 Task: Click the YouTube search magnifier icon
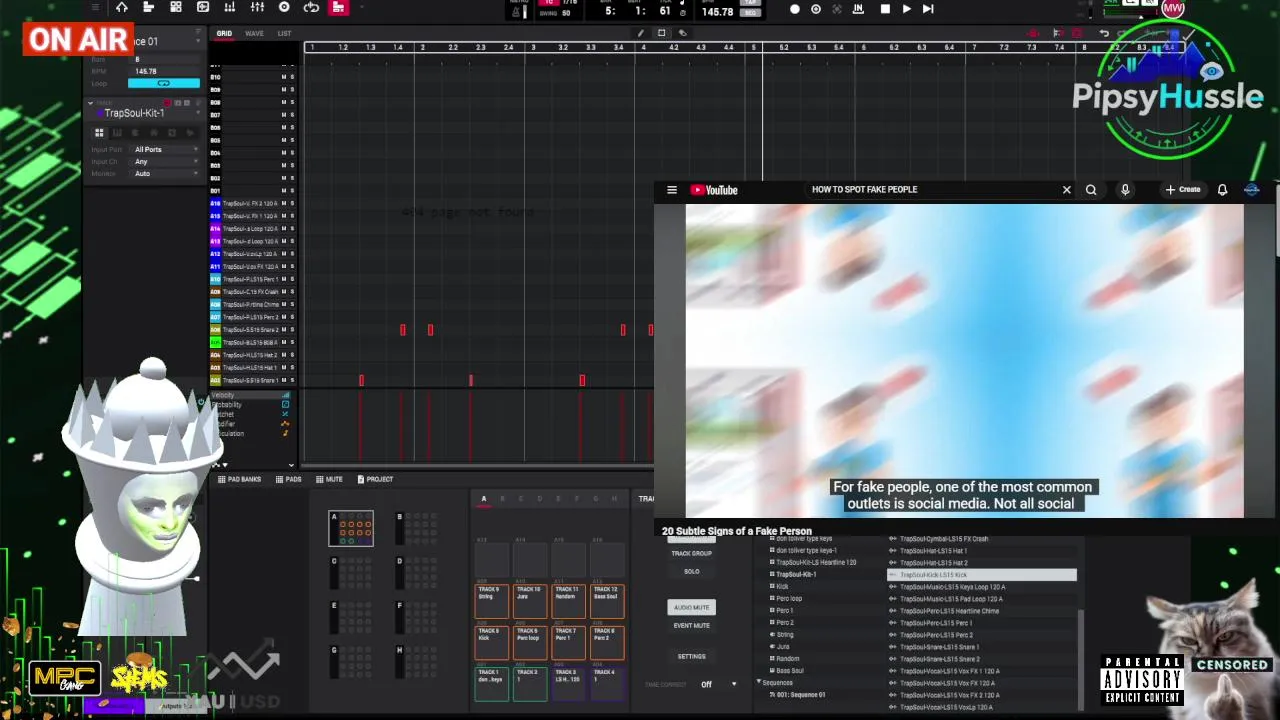(1091, 190)
